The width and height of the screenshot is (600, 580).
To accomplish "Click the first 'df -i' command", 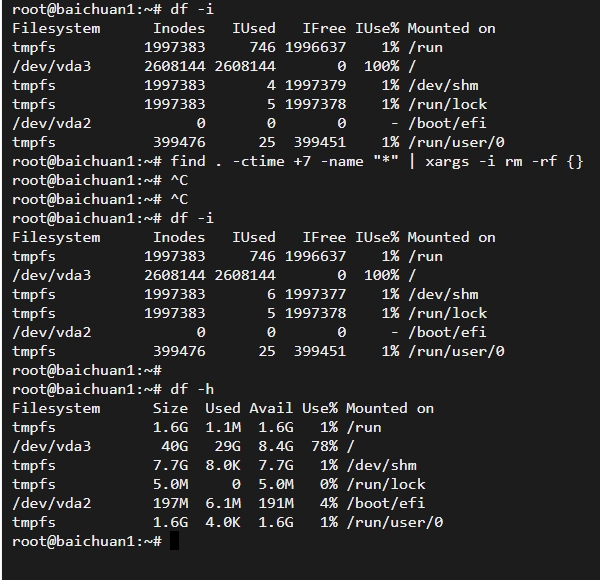I will (192, 9).
